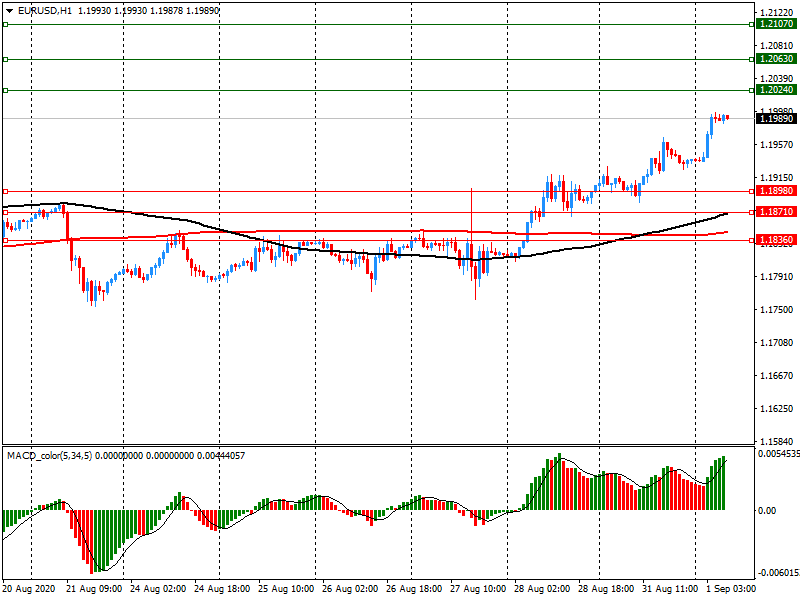Viewport: 800px width, 600px height.
Task: Click the black 1.19890 current price label
Action: [x=776, y=118]
